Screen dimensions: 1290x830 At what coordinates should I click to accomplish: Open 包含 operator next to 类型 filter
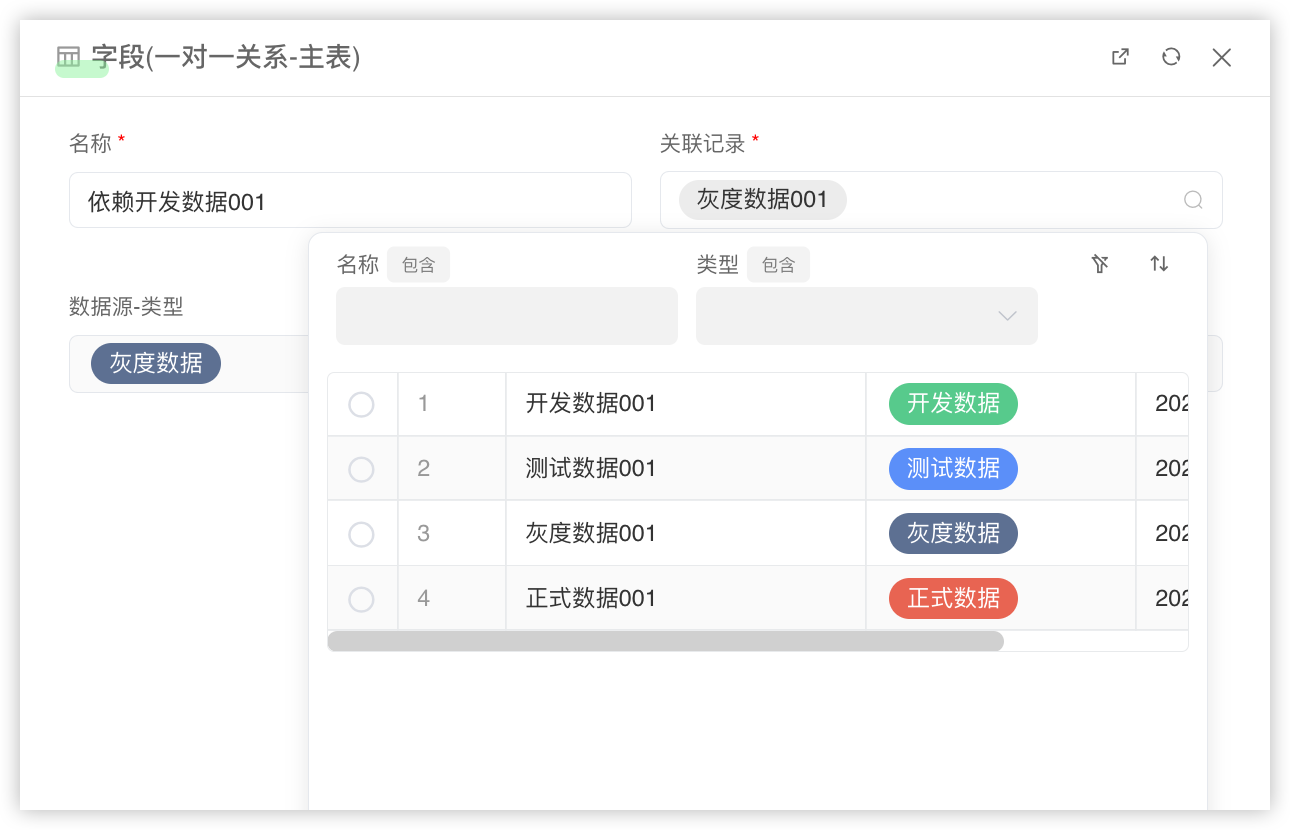pyautogui.click(x=778, y=265)
